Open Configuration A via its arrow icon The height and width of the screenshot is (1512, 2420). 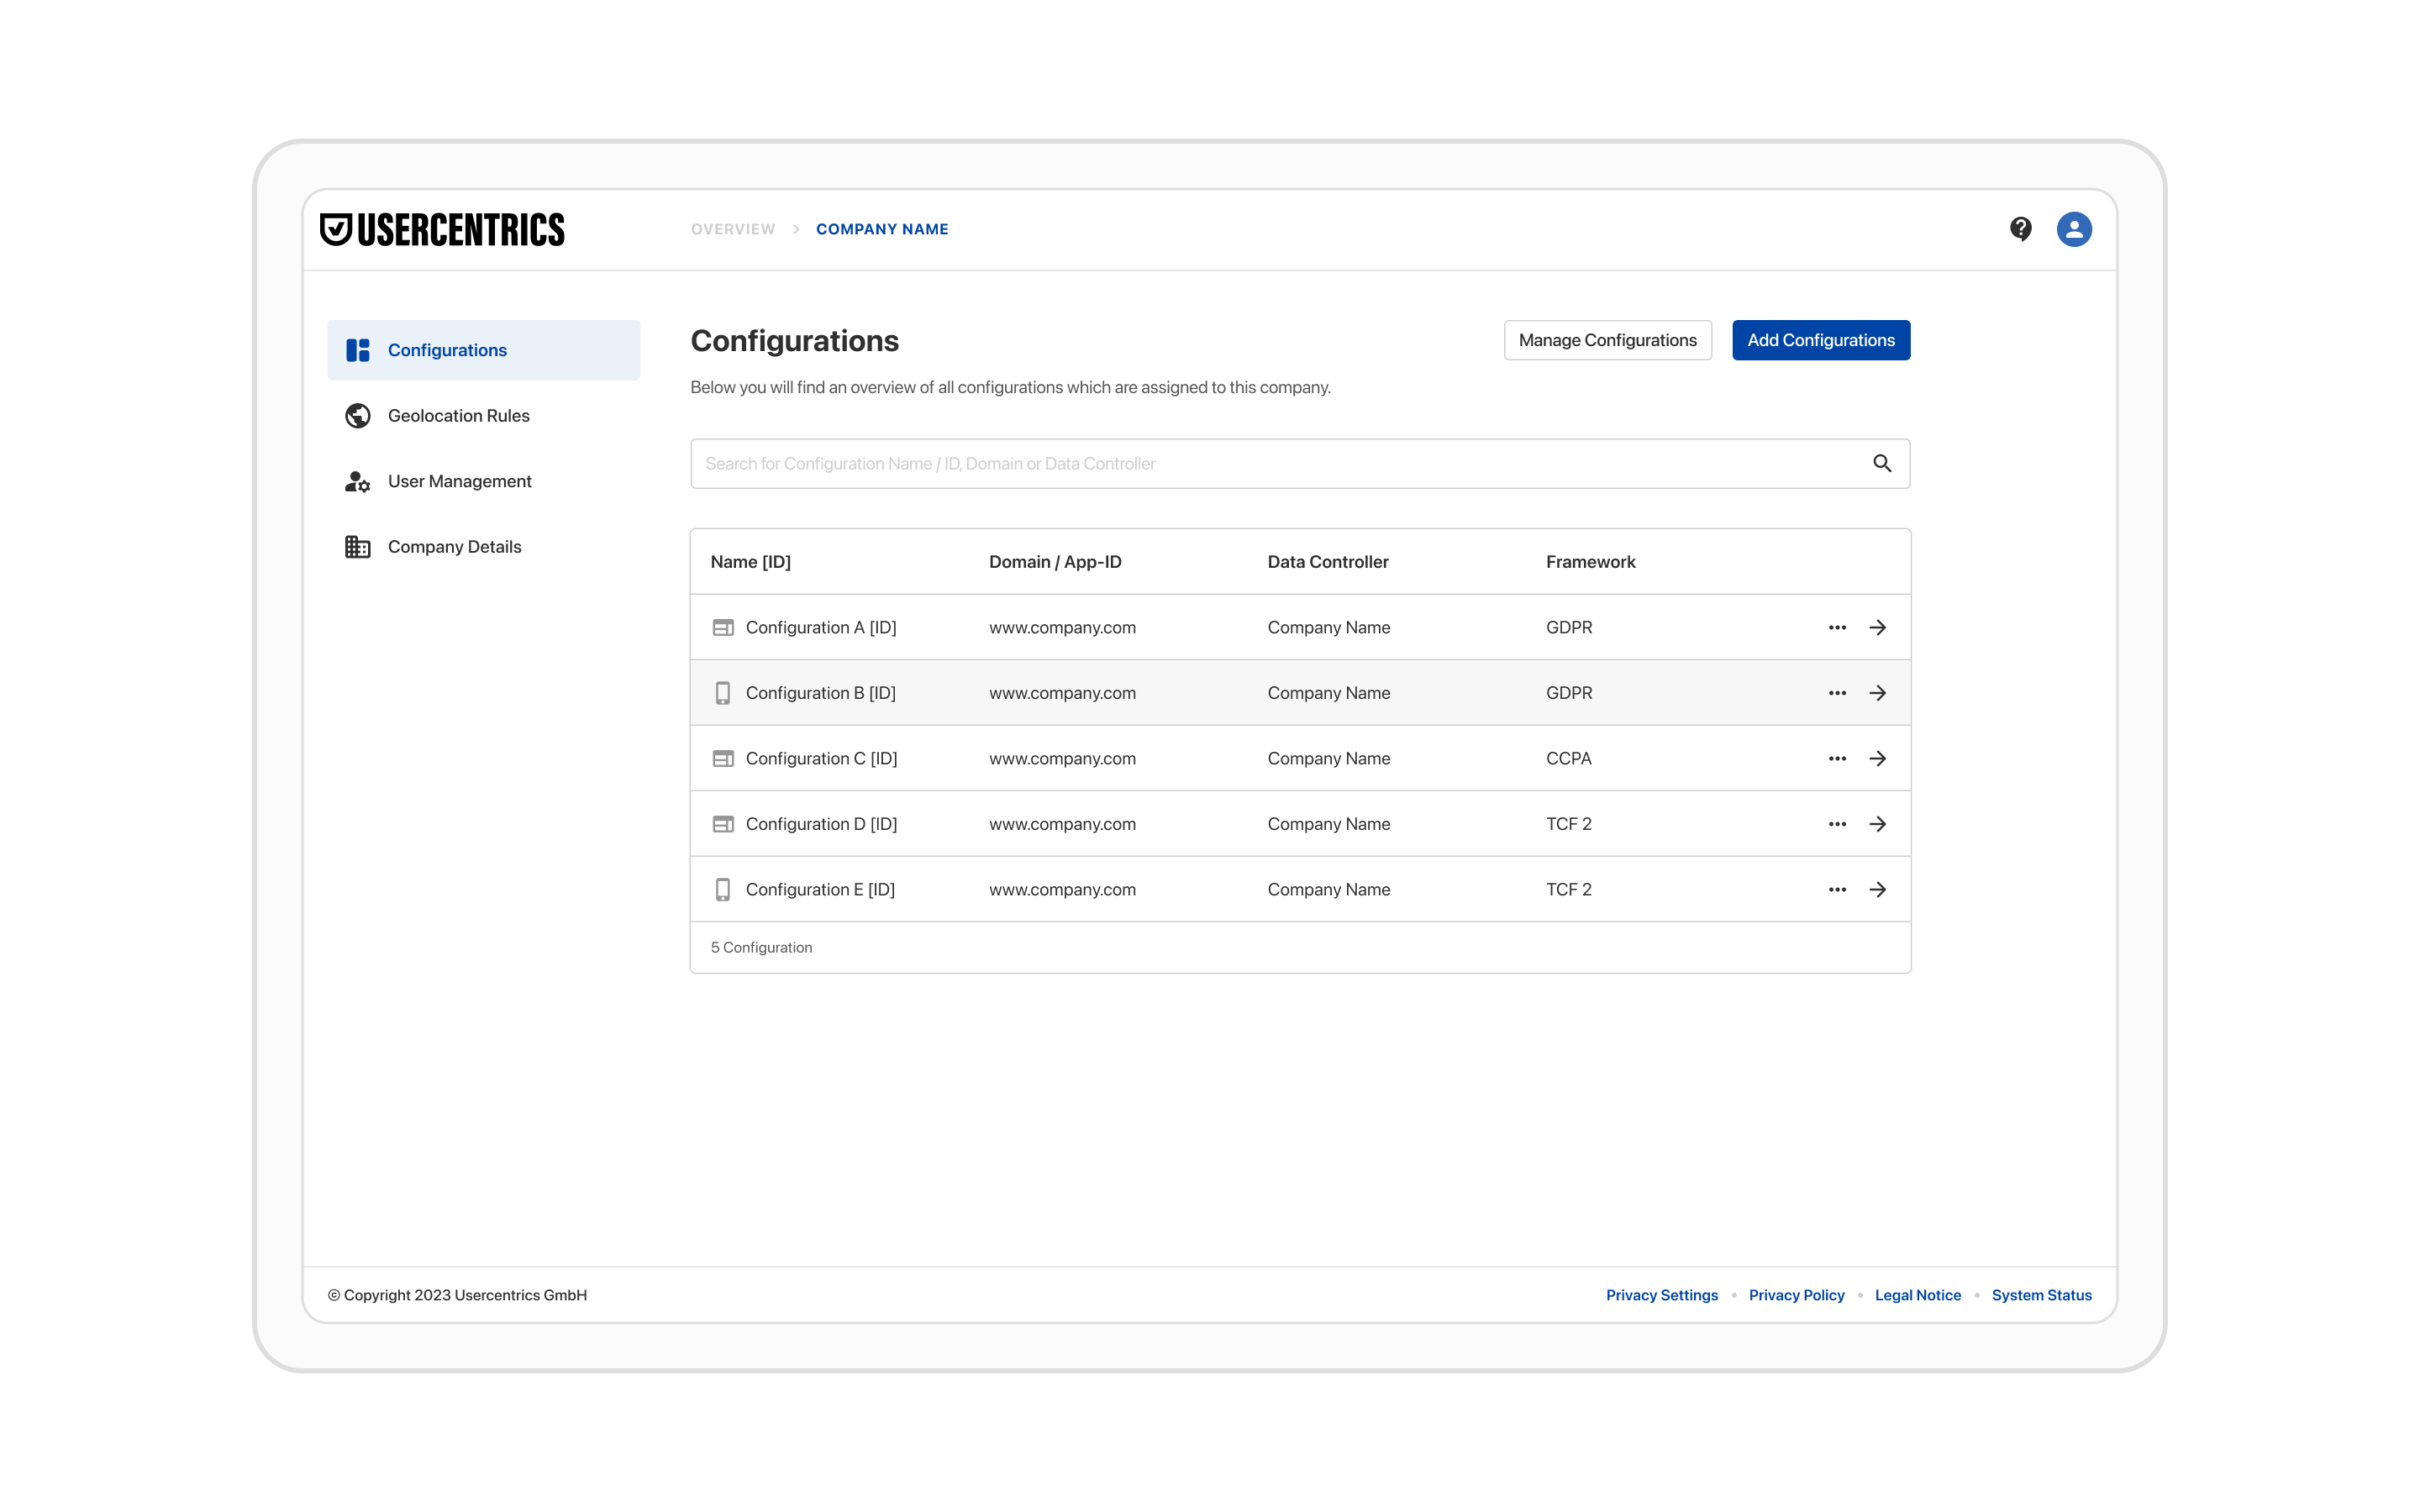1877,627
